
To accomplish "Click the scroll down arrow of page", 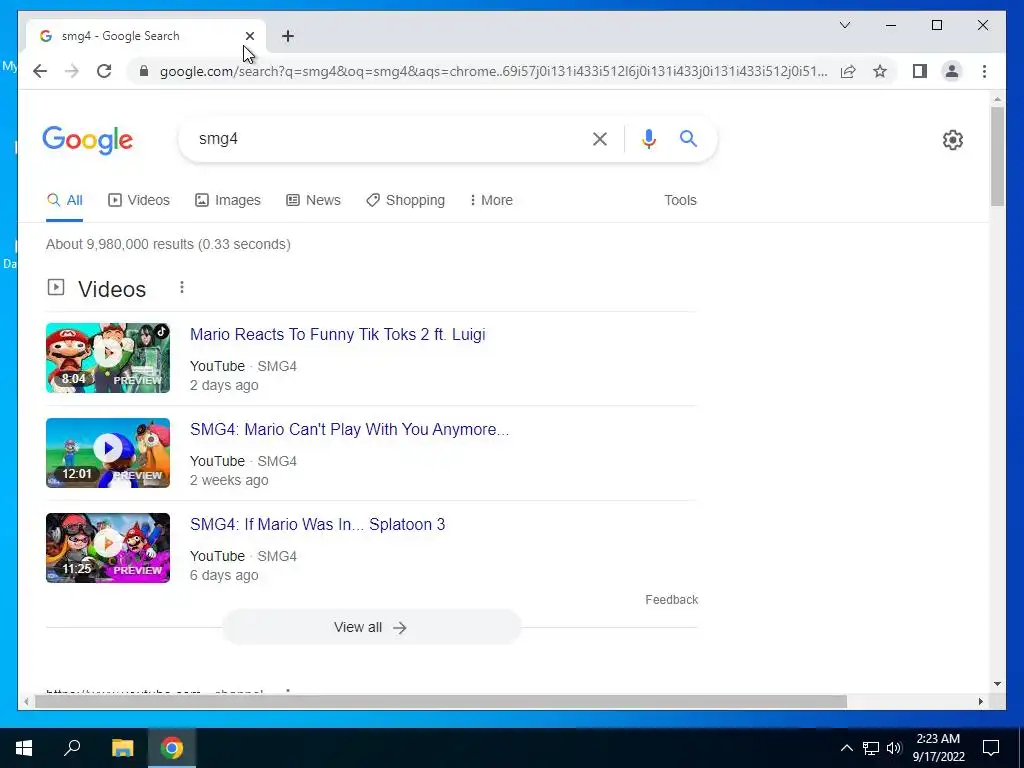I will click(x=997, y=684).
